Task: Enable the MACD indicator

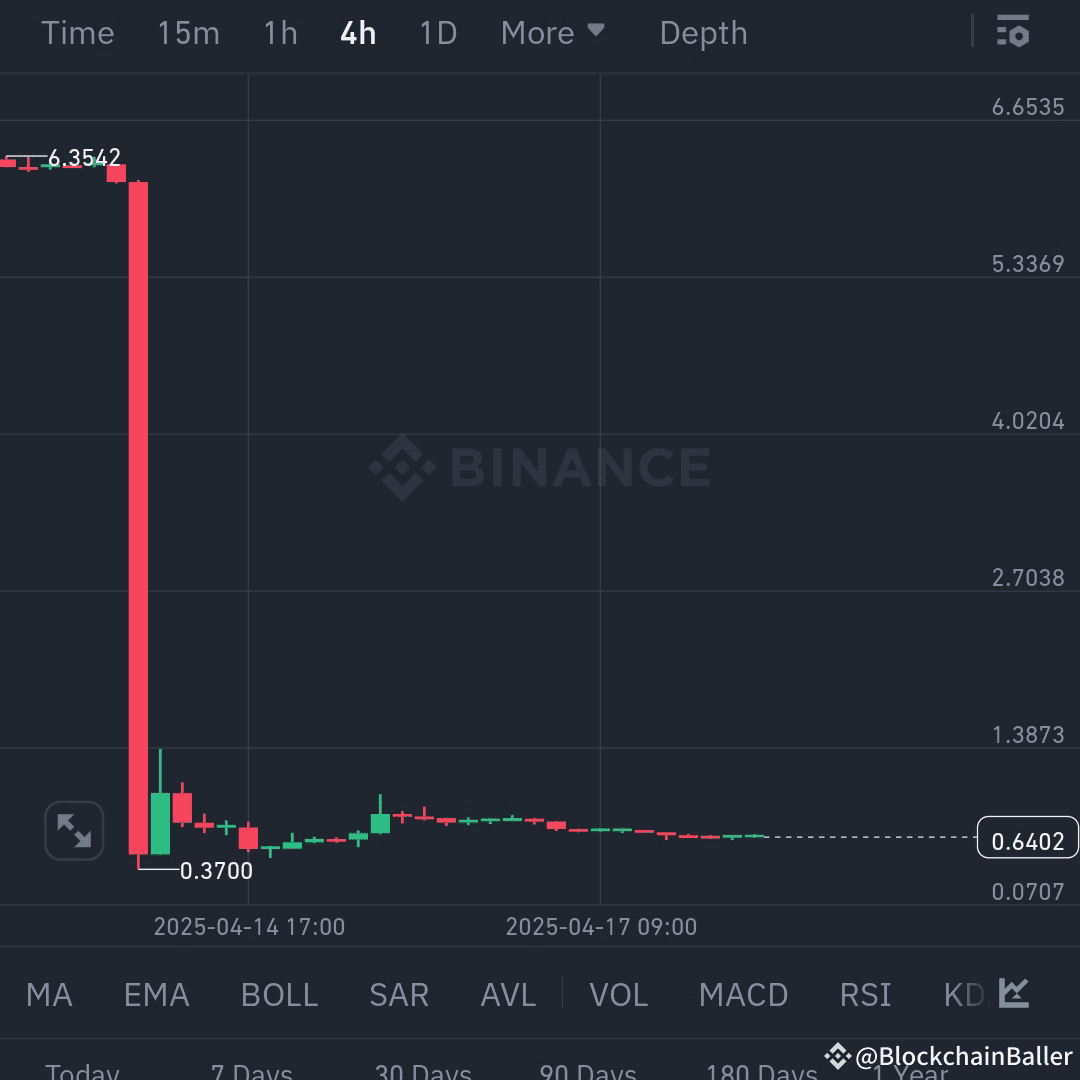Action: pyautogui.click(x=743, y=993)
